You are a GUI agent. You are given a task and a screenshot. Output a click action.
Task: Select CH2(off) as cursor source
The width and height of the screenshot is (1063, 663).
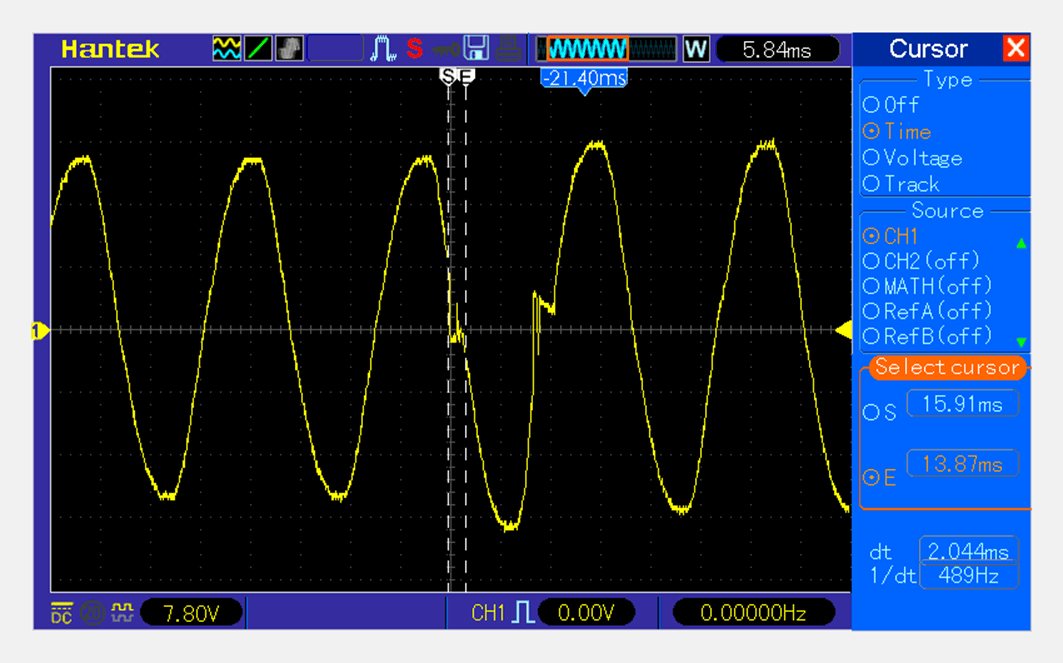922,261
